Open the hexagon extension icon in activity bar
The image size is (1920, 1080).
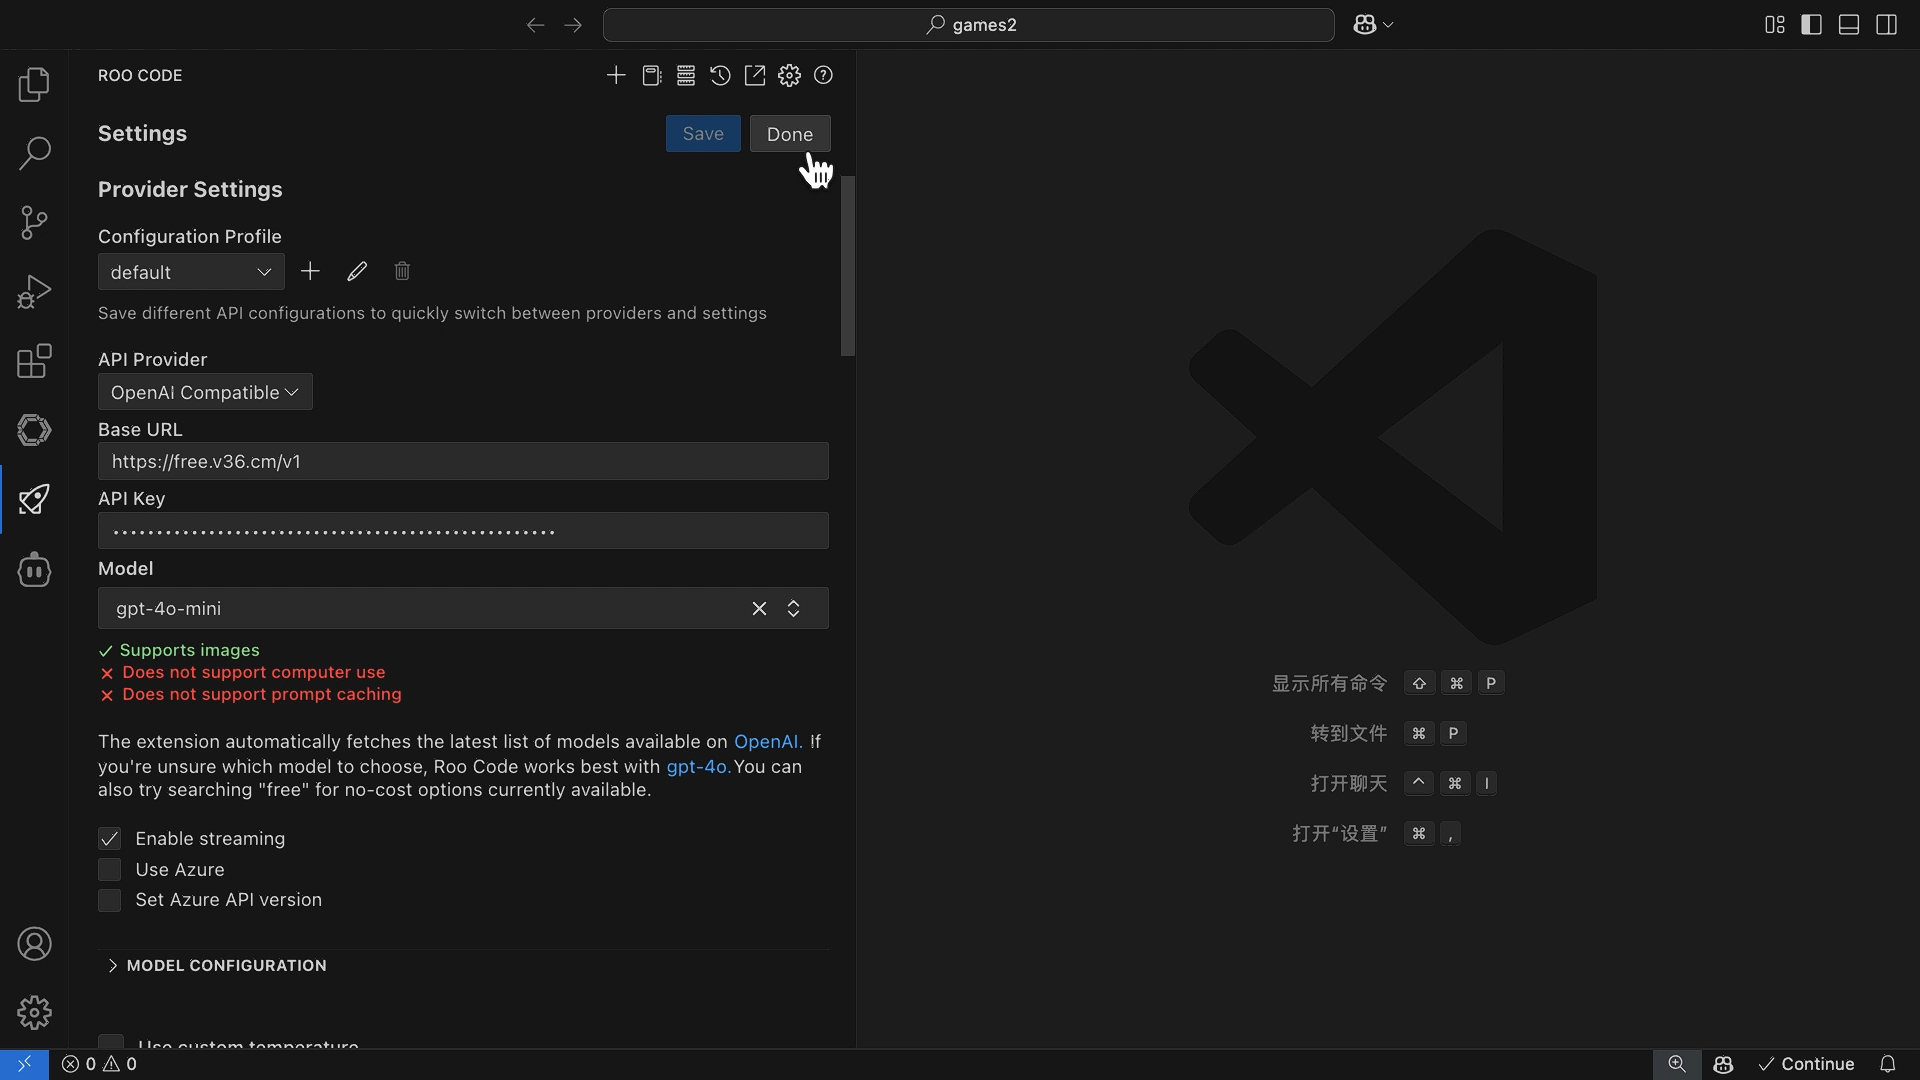pyautogui.click(x=34, y=430)
